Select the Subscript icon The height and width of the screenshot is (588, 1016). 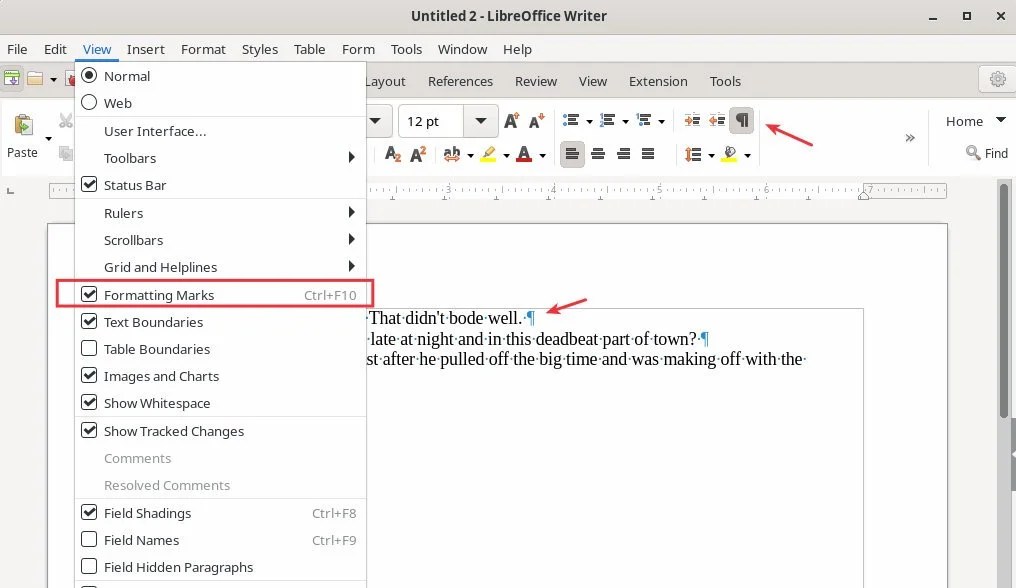[x=393, y=153]
